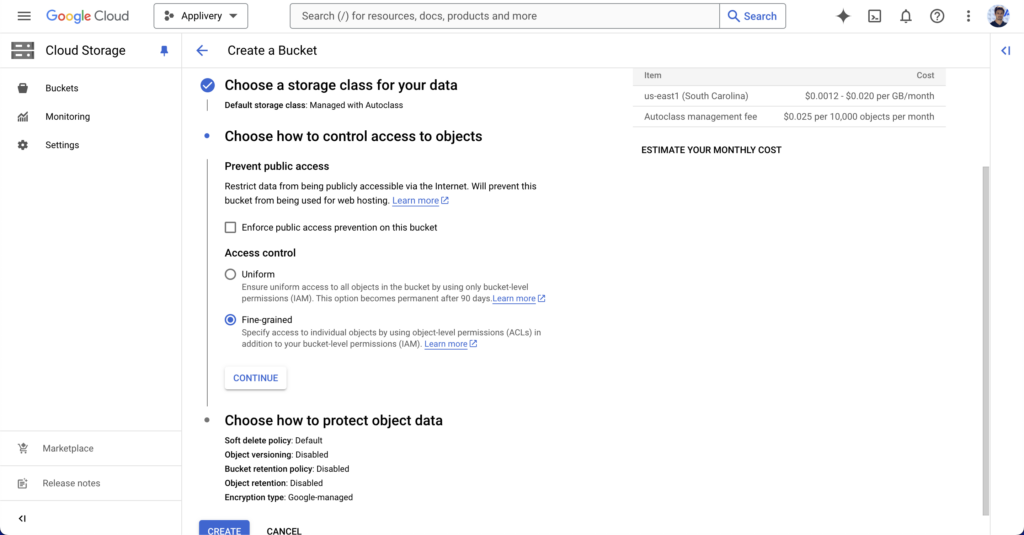Click the page vertical scrollbar

[x=985, y=340]
